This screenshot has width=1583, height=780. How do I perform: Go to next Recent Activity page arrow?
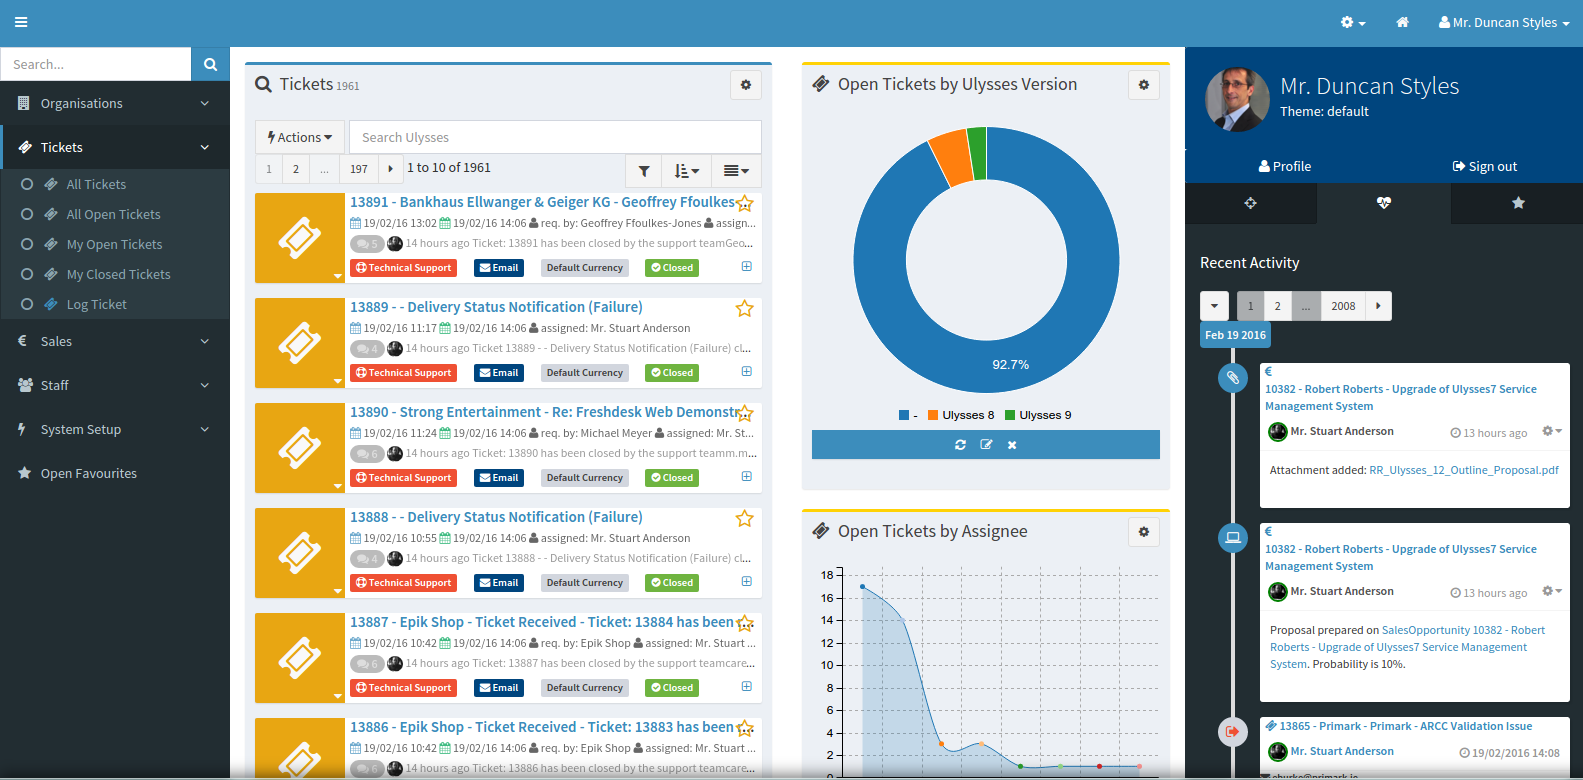(x=1379, y=306)
